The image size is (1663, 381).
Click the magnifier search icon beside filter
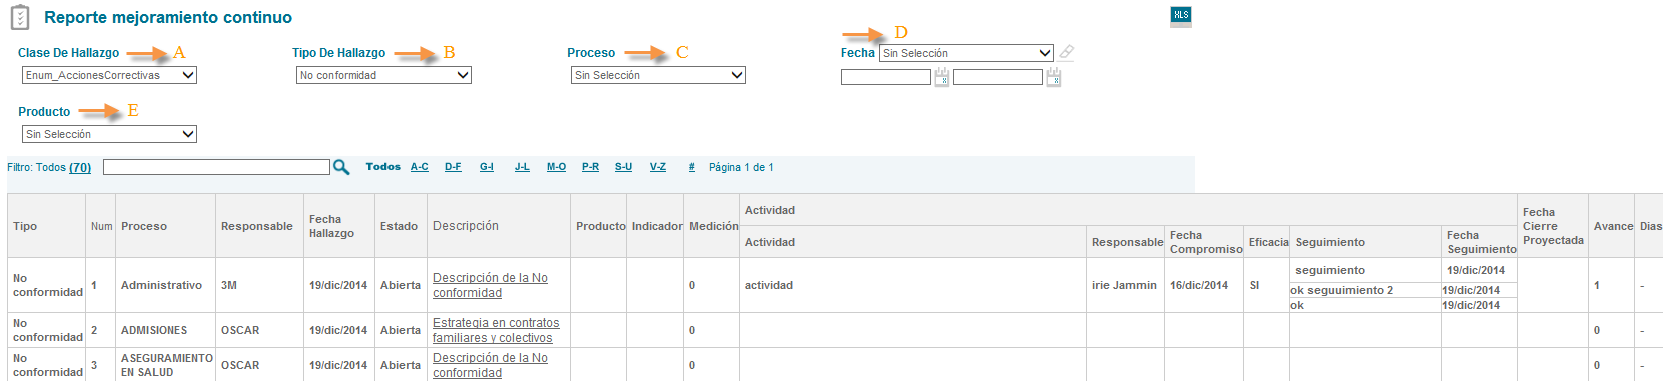click(341, 167)
